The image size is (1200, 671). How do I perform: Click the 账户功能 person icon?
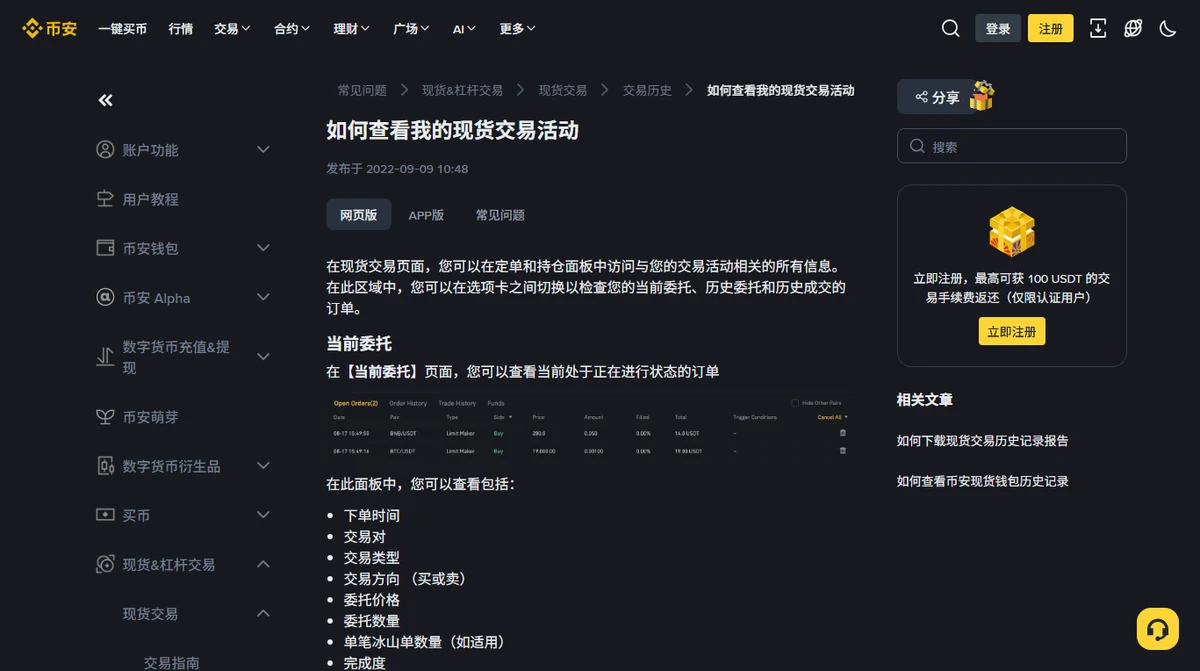point(105,150)
